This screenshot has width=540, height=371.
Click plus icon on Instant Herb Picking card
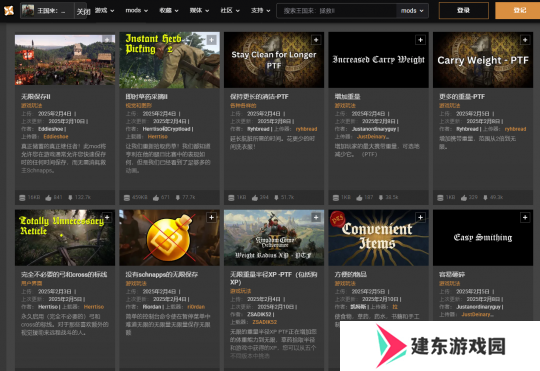pyautogui.click(x=211, y=40)
